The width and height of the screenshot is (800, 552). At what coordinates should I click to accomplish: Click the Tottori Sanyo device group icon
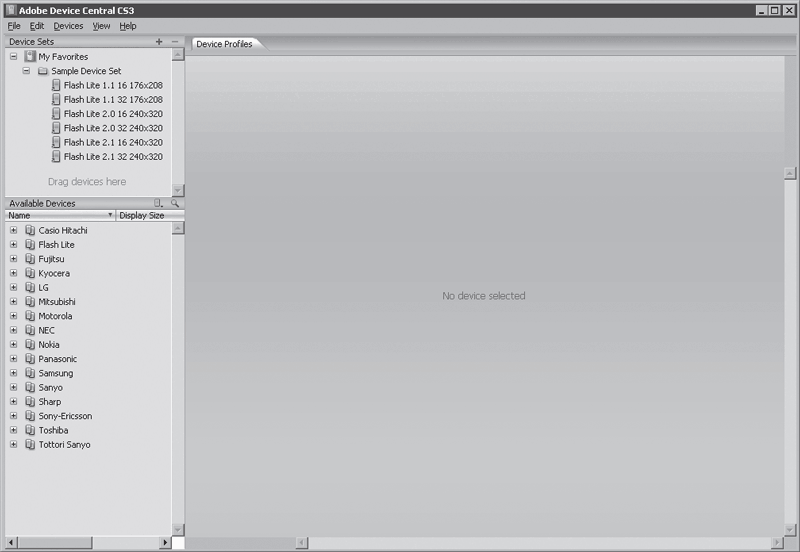pos(30,445)
